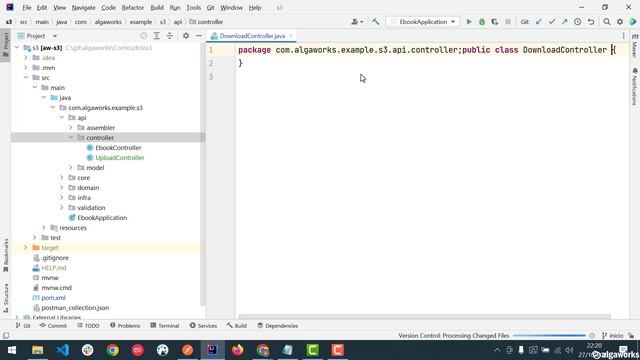Viewport: 640px width, 360px height.
Task: Open Search Everywhere magnifier icon
Action: [607, 22]
